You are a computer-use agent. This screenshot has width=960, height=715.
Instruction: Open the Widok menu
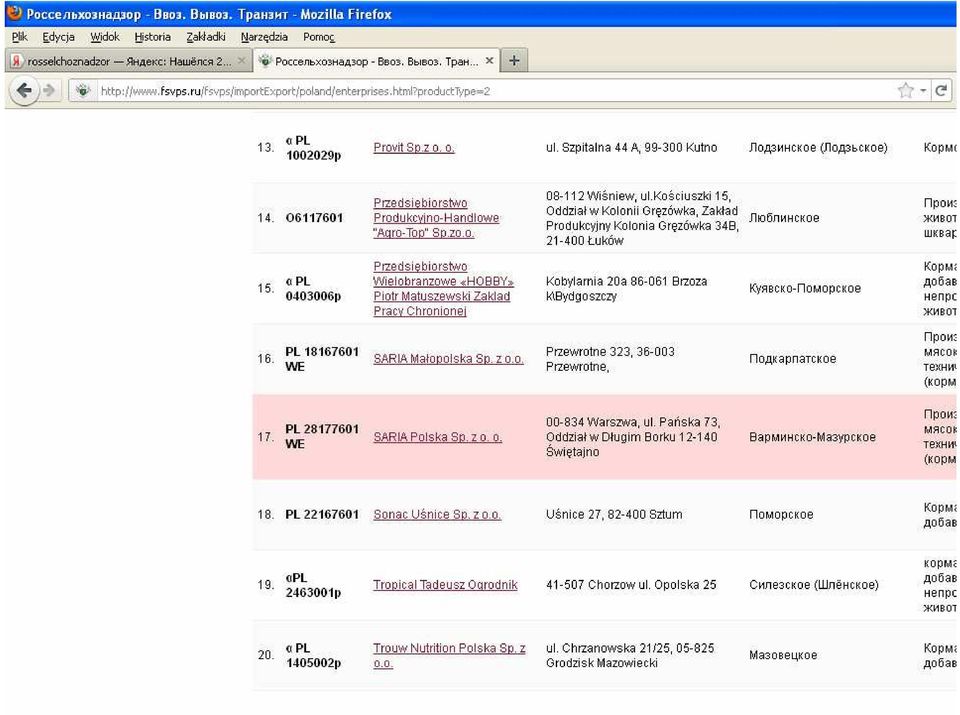point(105,37)
